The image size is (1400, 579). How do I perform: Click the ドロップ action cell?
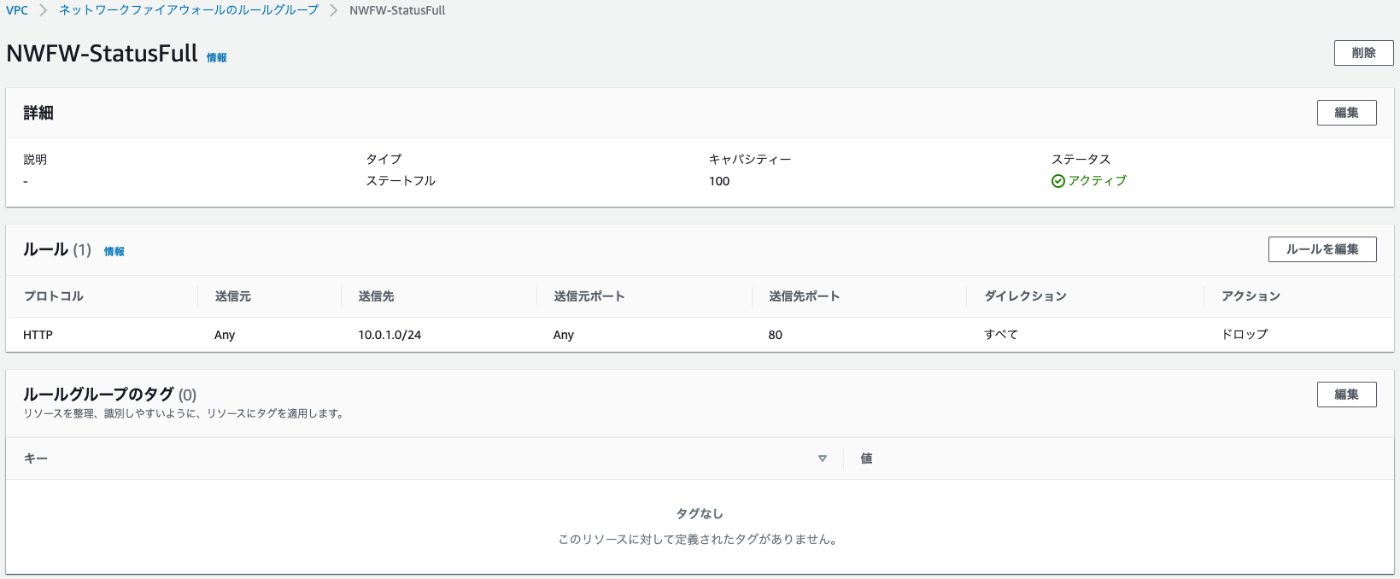(1244, 335)
